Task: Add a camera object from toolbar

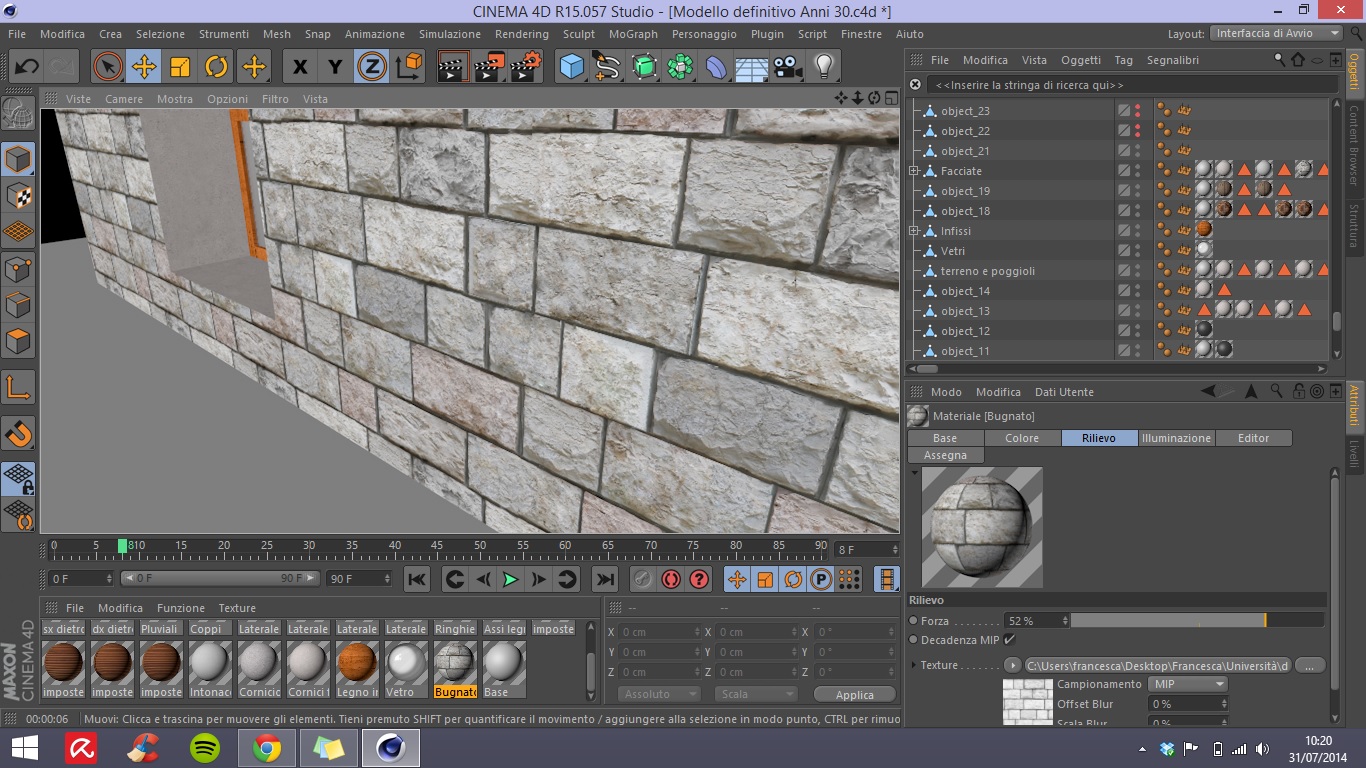Action: [788, 67]
